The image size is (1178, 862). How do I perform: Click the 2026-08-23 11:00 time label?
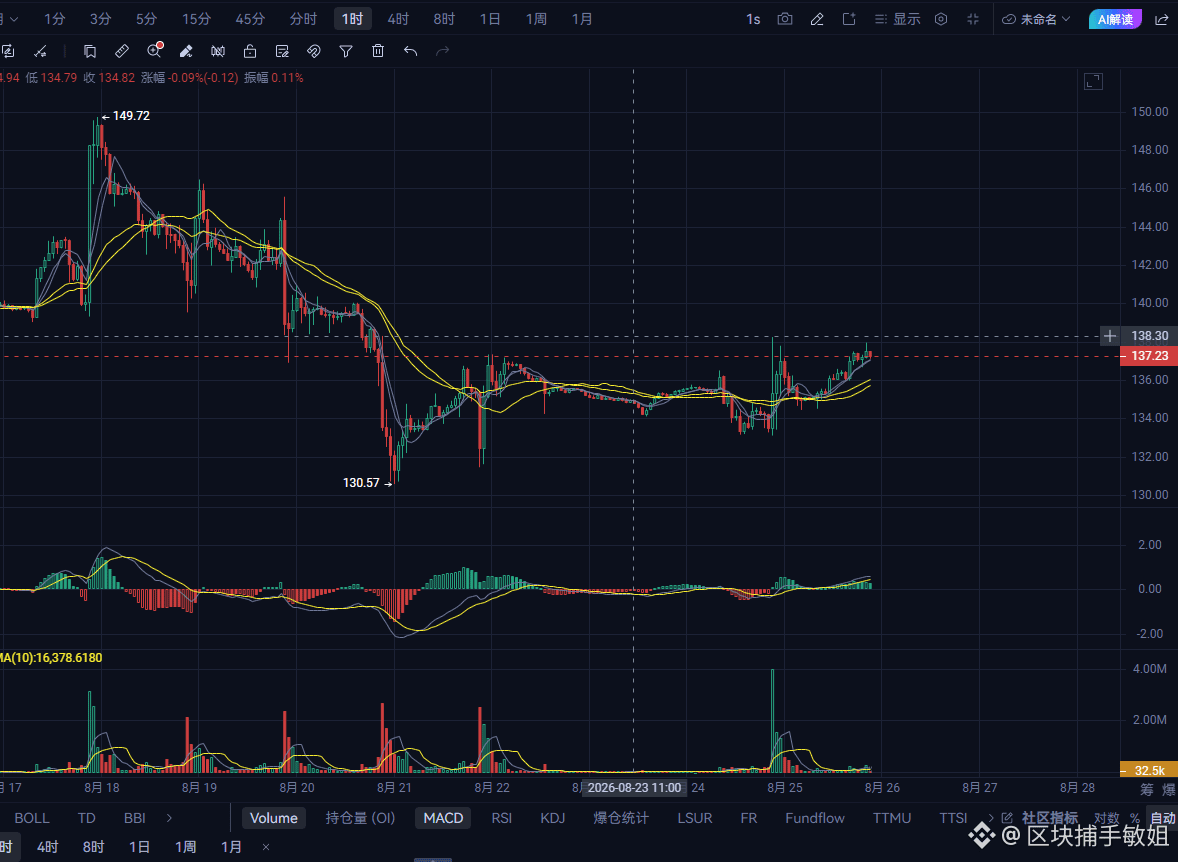[x=634, y=788]
